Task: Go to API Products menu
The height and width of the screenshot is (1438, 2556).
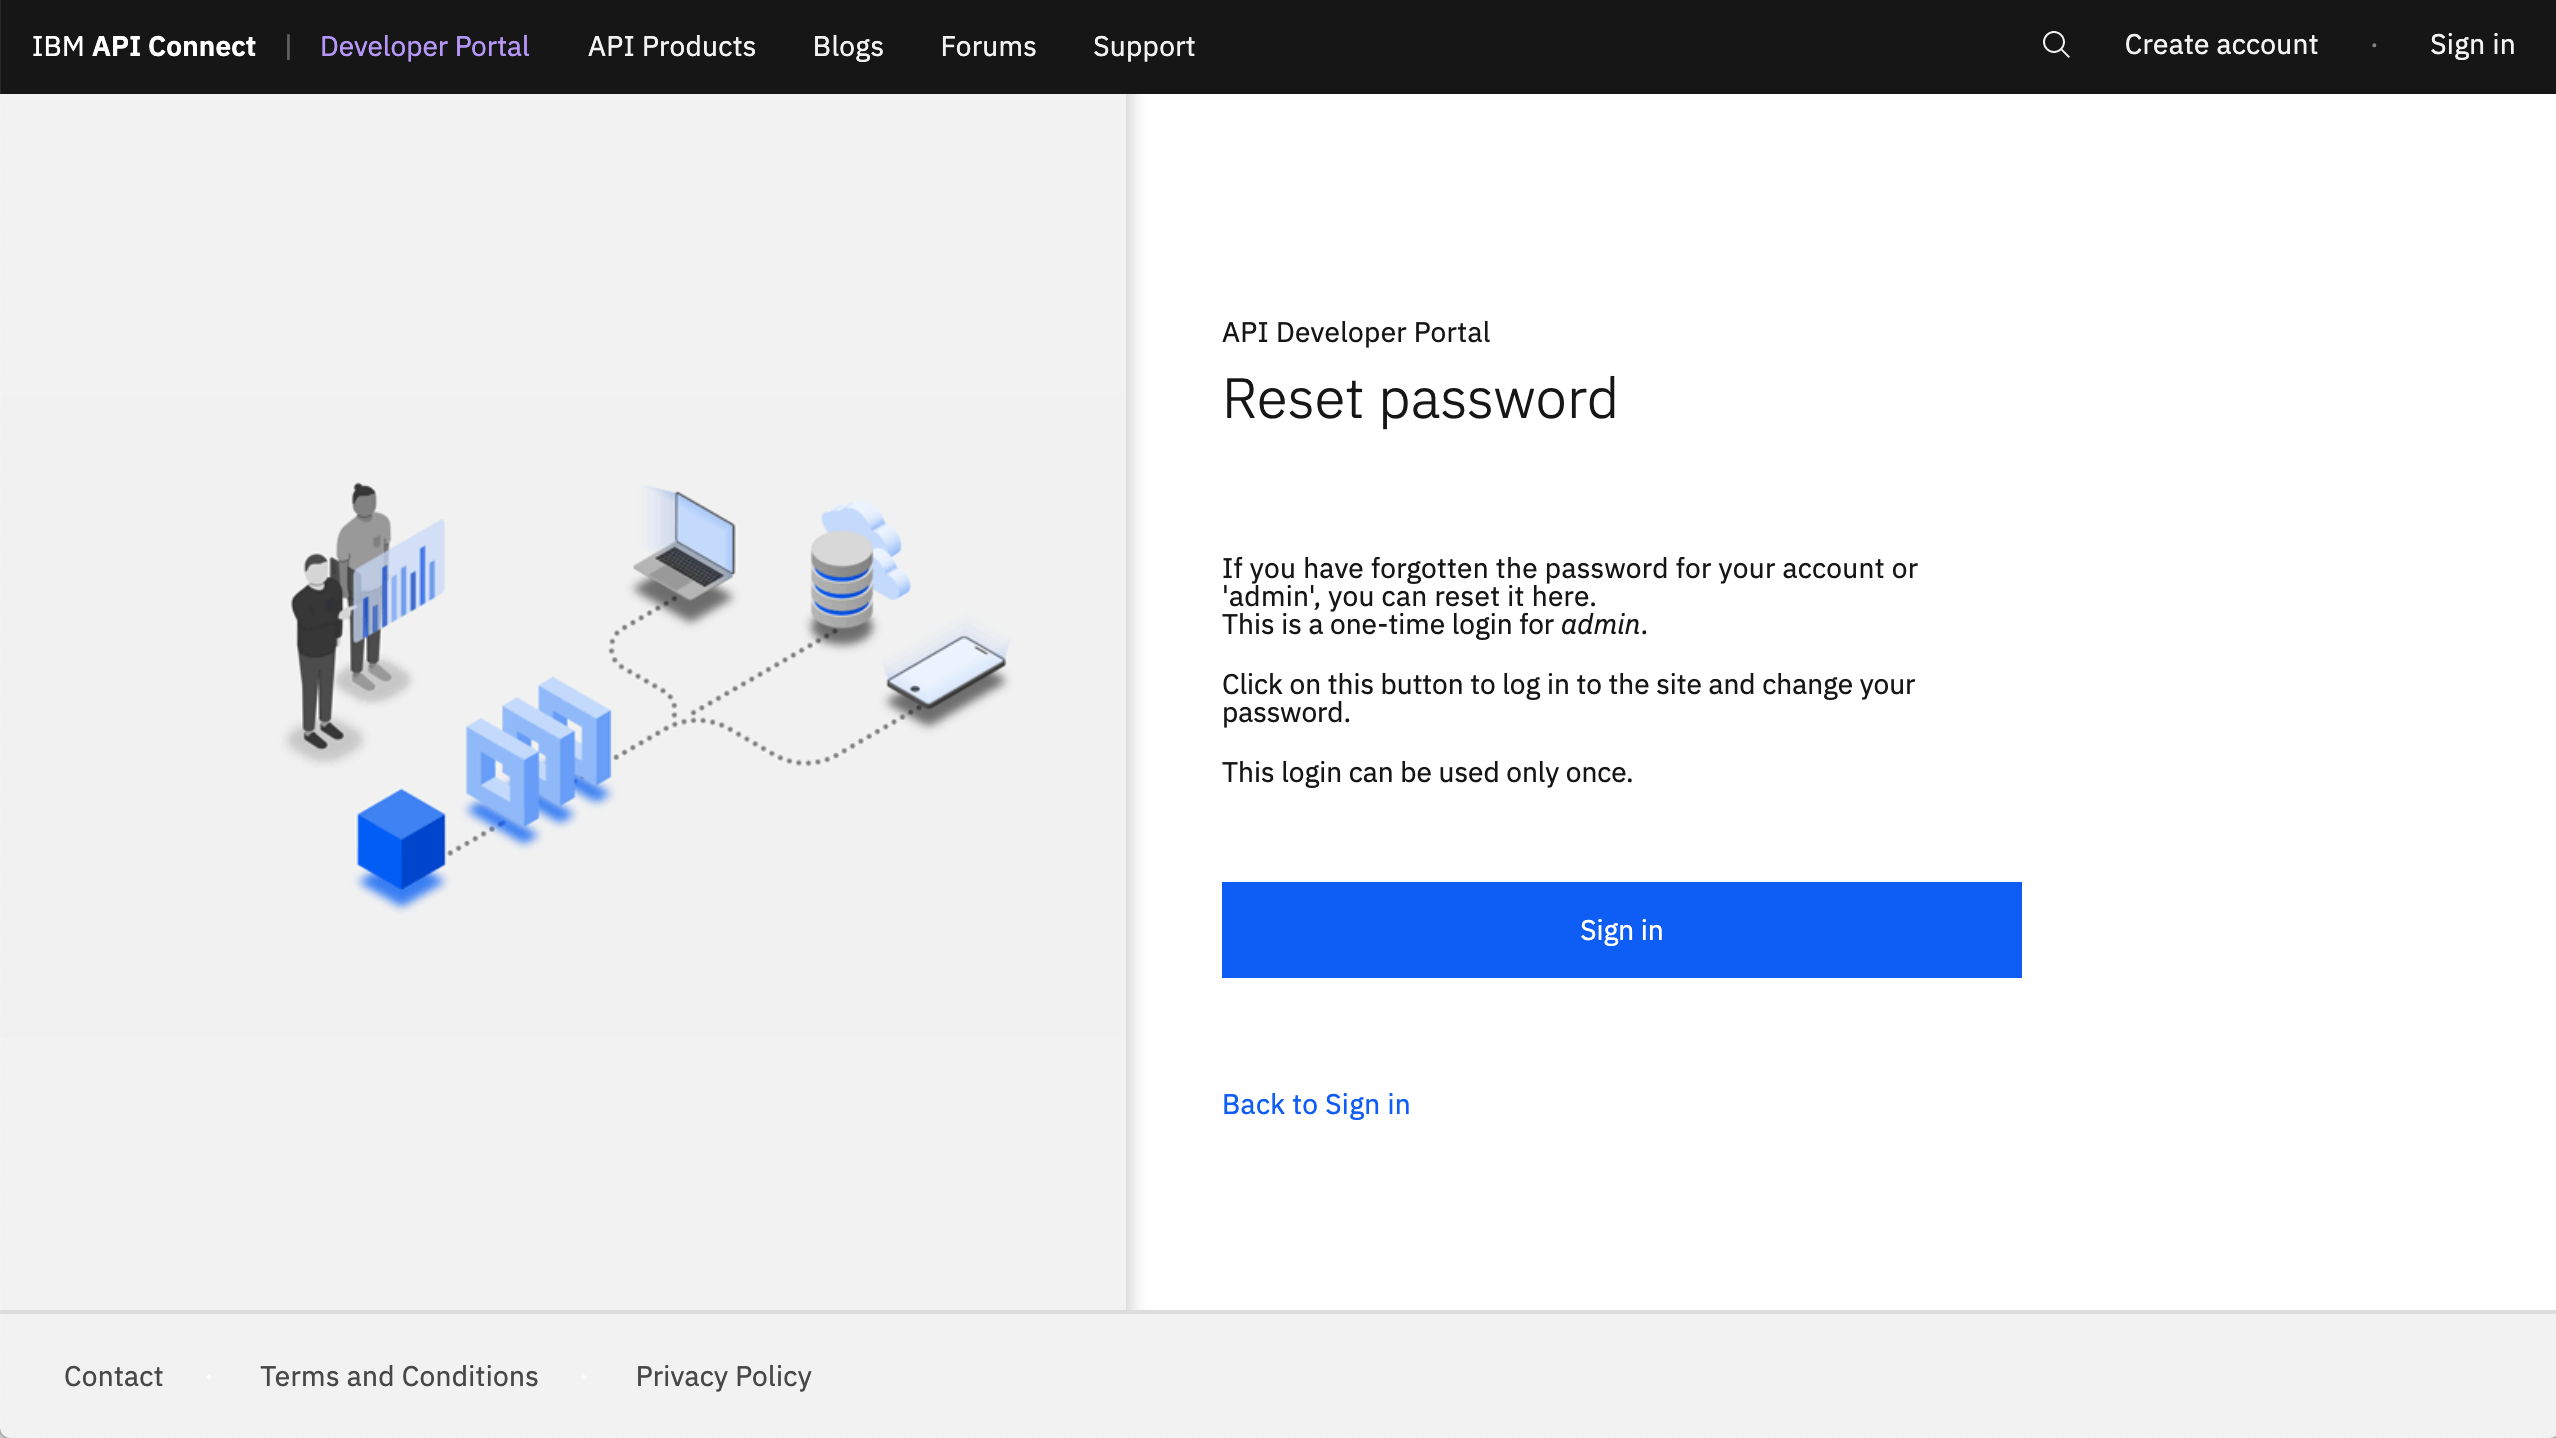Action: (671, 46)
